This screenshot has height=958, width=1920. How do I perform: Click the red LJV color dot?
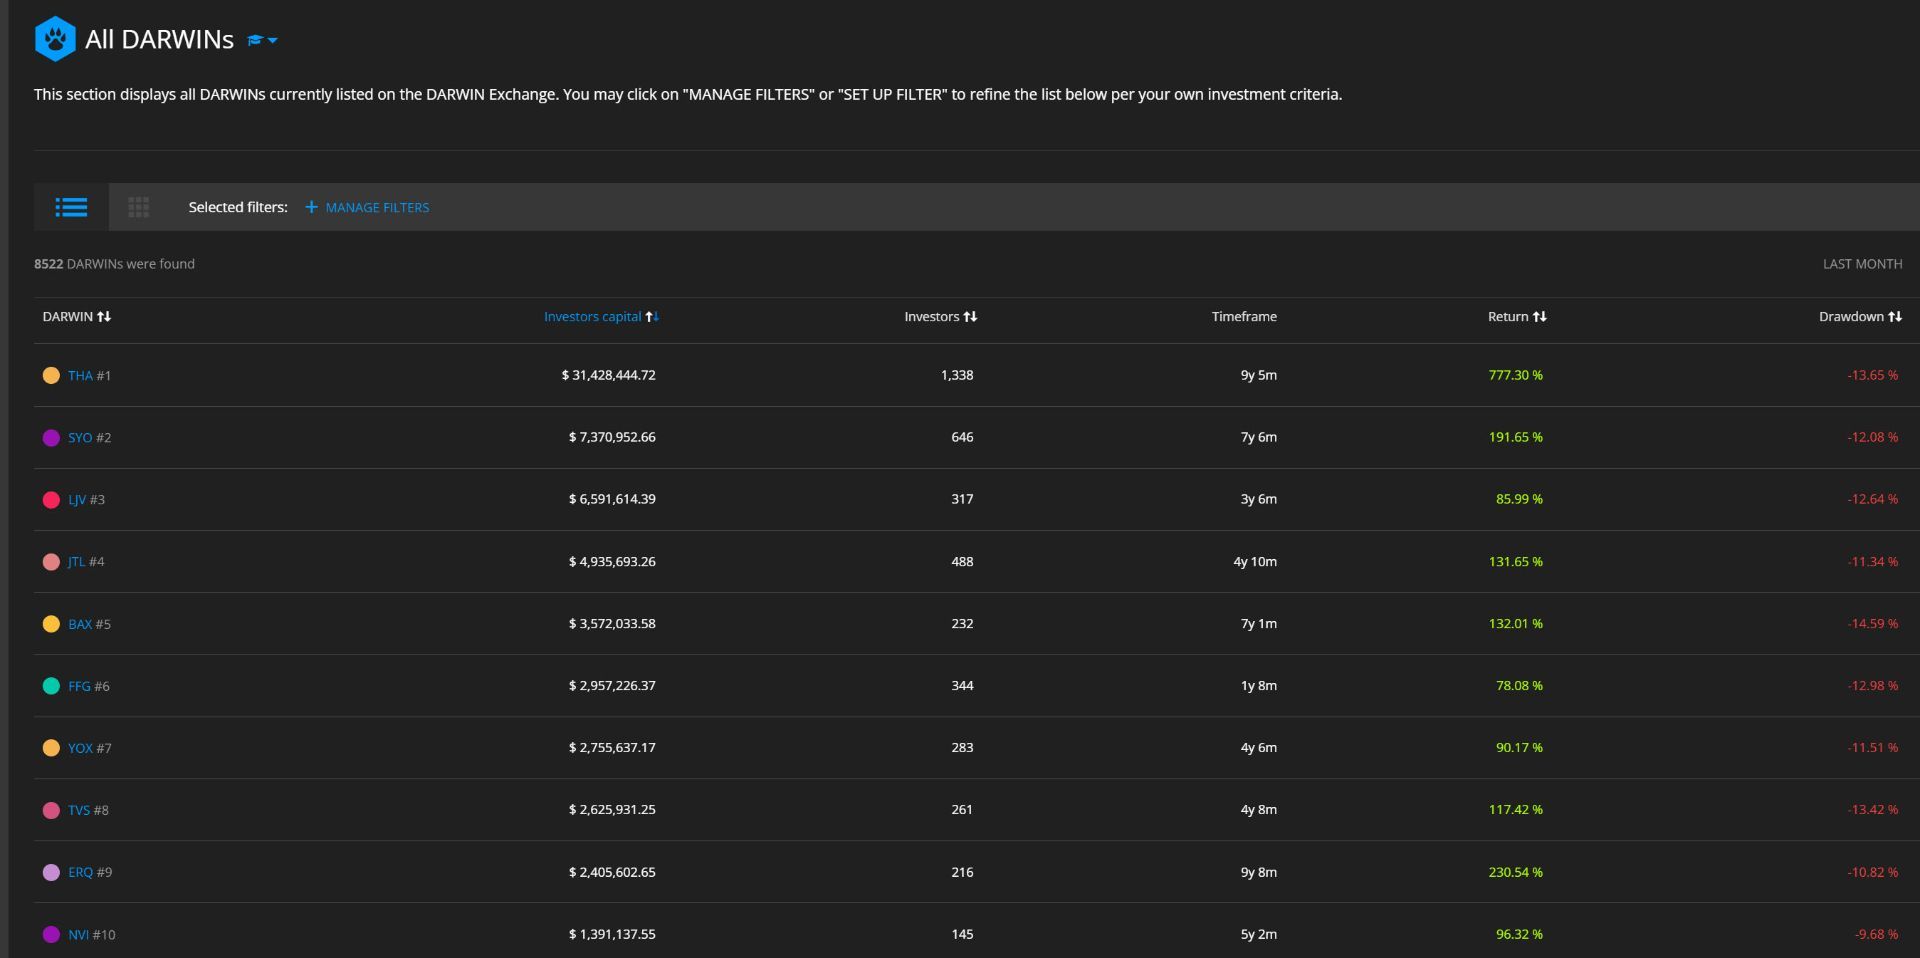tap(51, 500)
